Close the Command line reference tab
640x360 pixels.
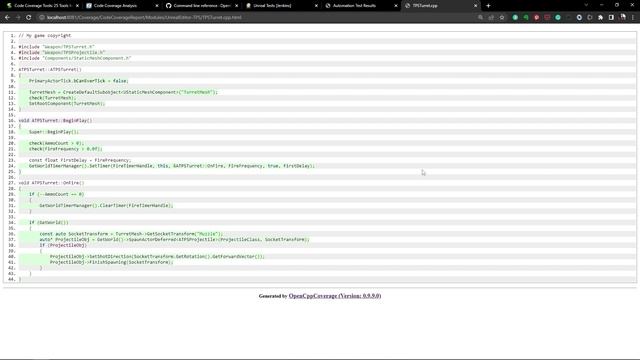click(x=236, y=6)
